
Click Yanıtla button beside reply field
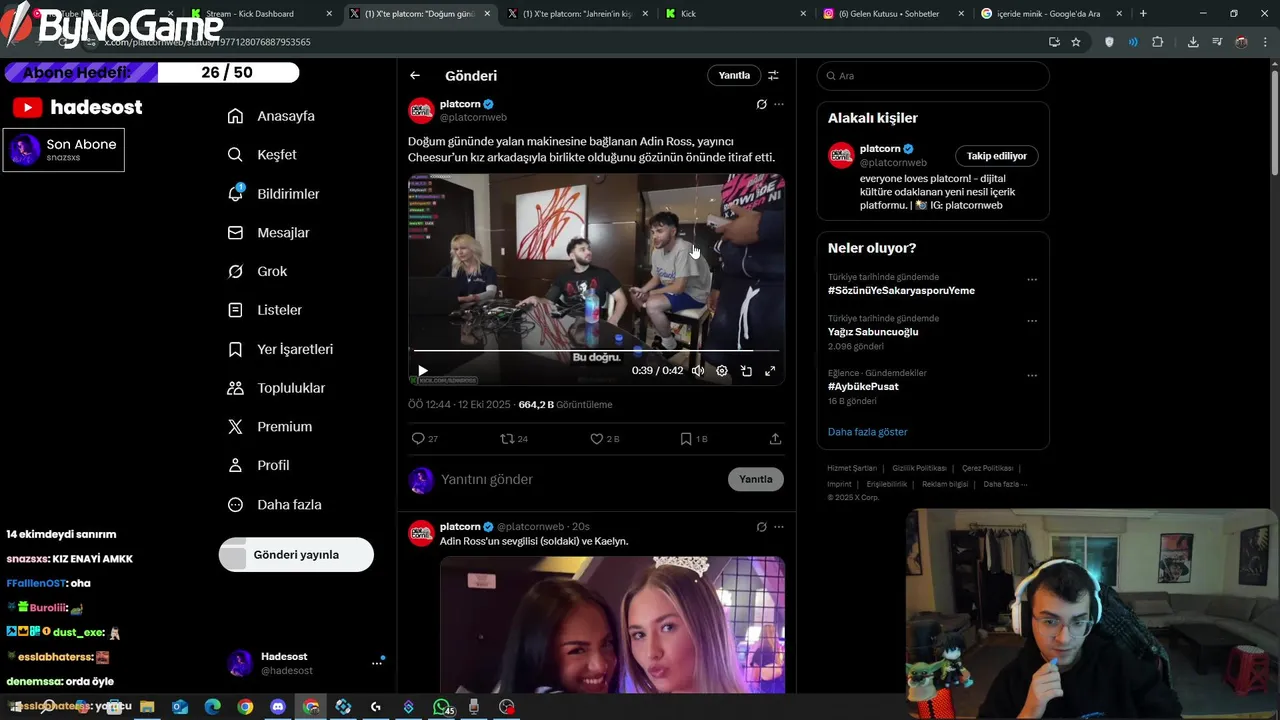click(756, 479)
